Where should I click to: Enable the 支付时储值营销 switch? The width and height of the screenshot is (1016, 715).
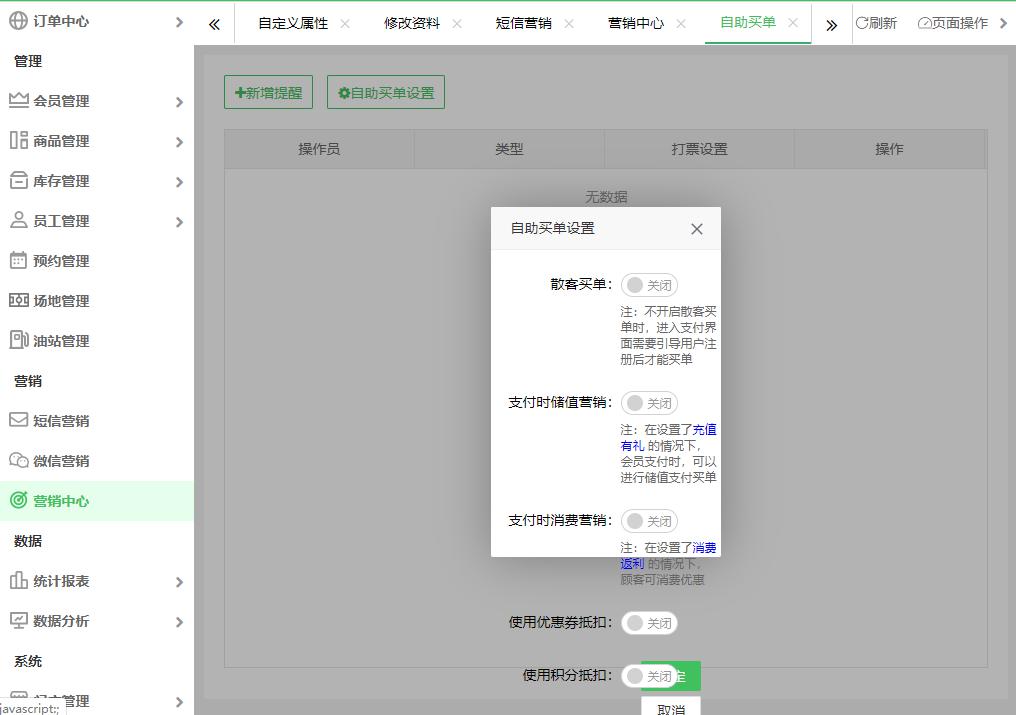(649, 403)
